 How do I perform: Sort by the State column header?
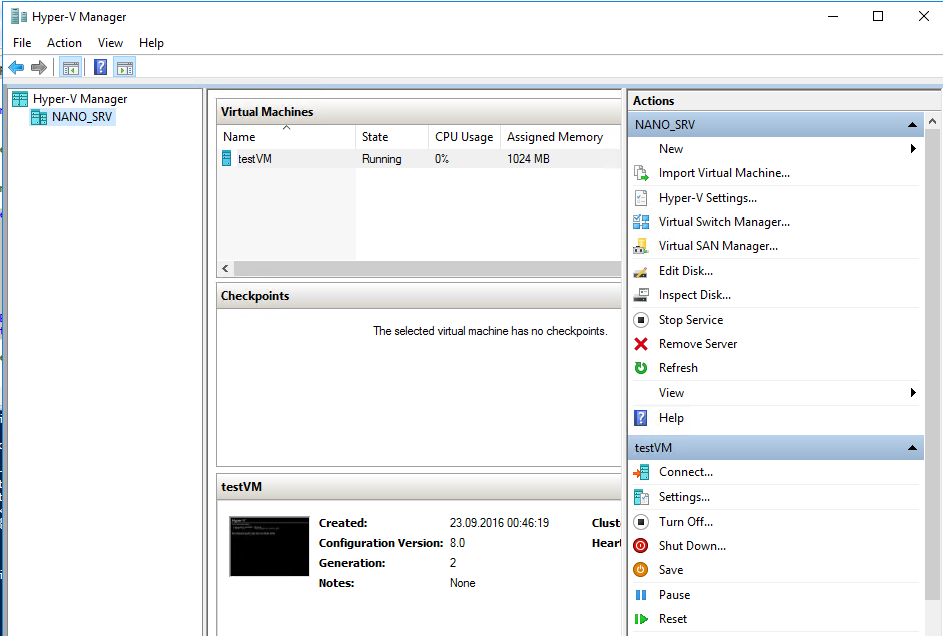pos(392,136)
